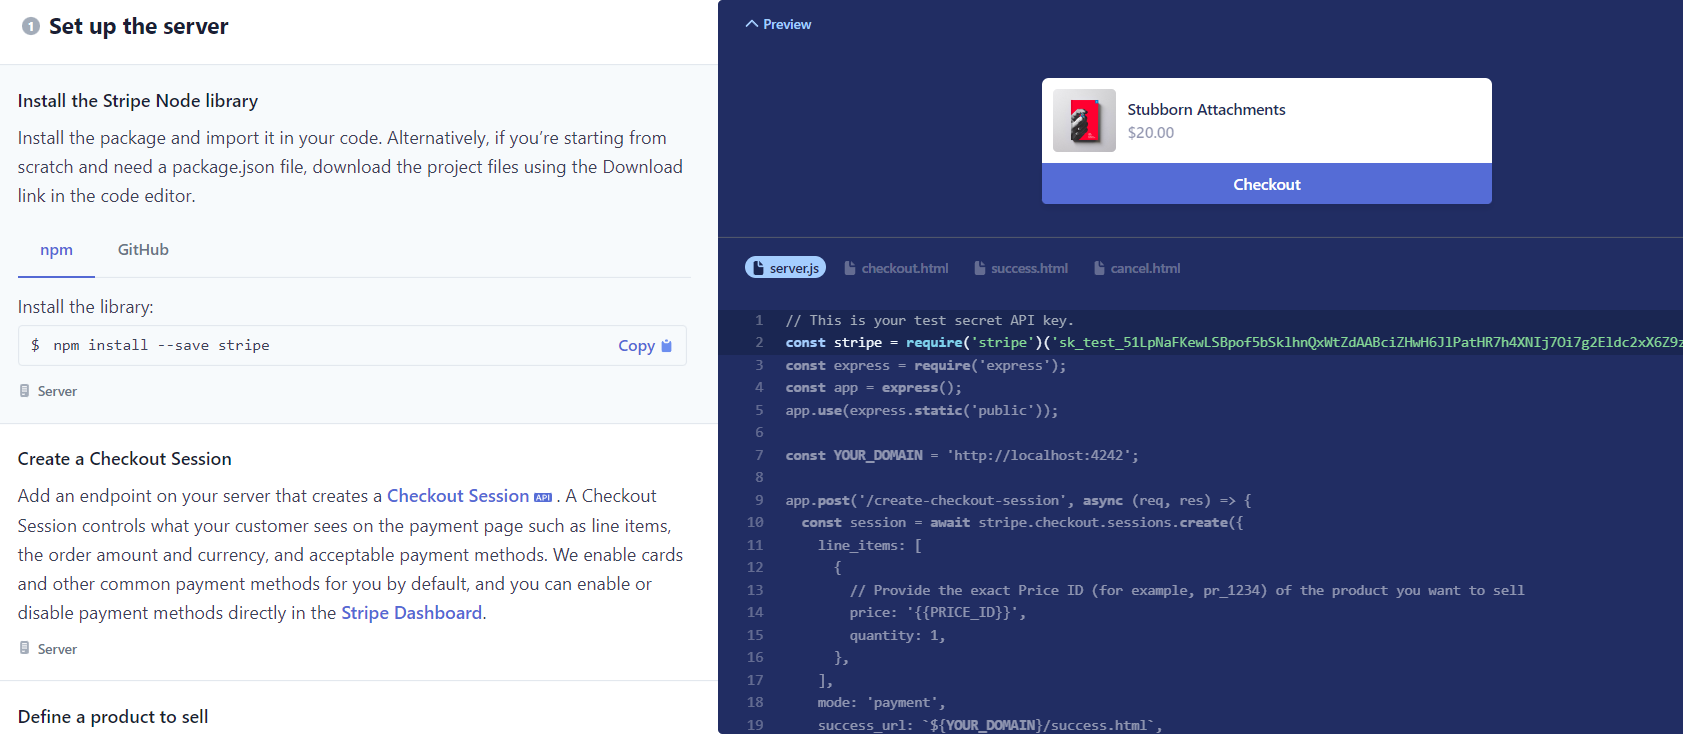Click the Server icon under npm install
The height and width of the screenshot is (738, 1683).
click(x=24, y=391)
